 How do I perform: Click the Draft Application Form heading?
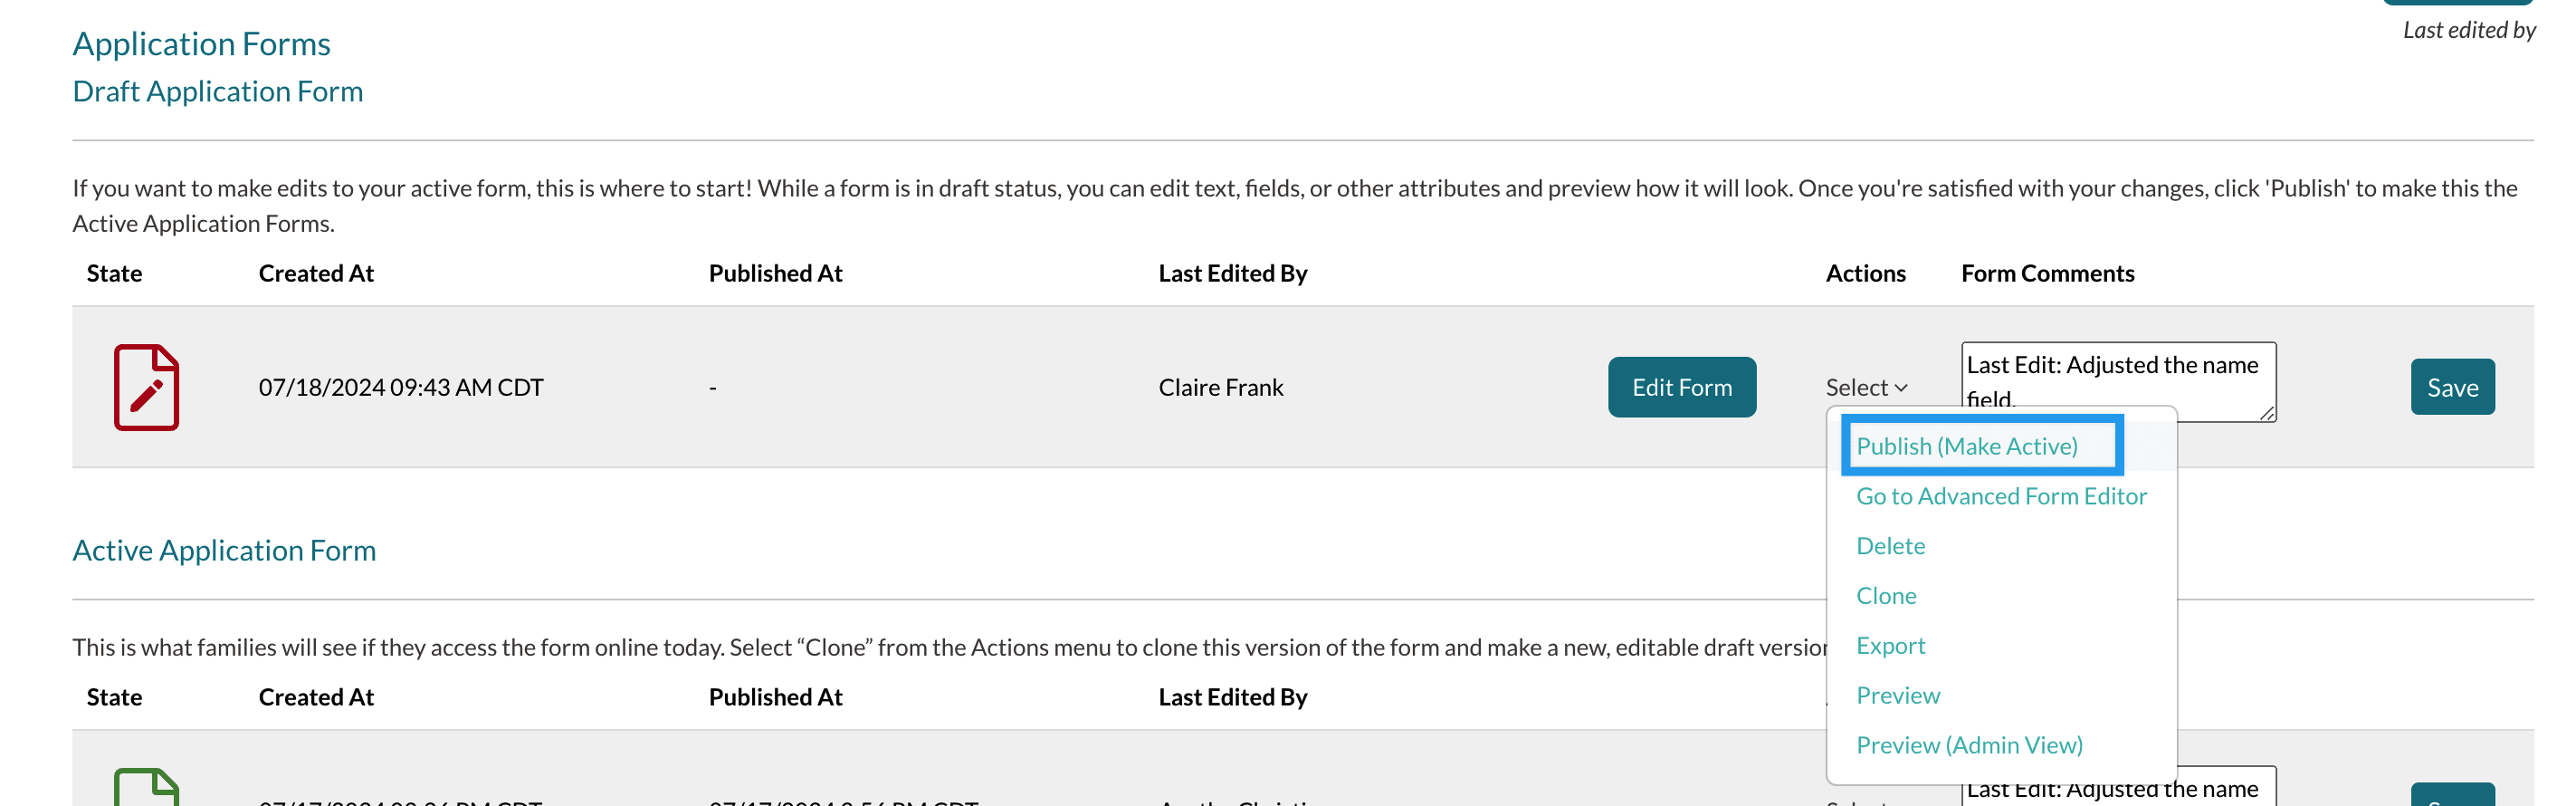(x=217, y=92)
